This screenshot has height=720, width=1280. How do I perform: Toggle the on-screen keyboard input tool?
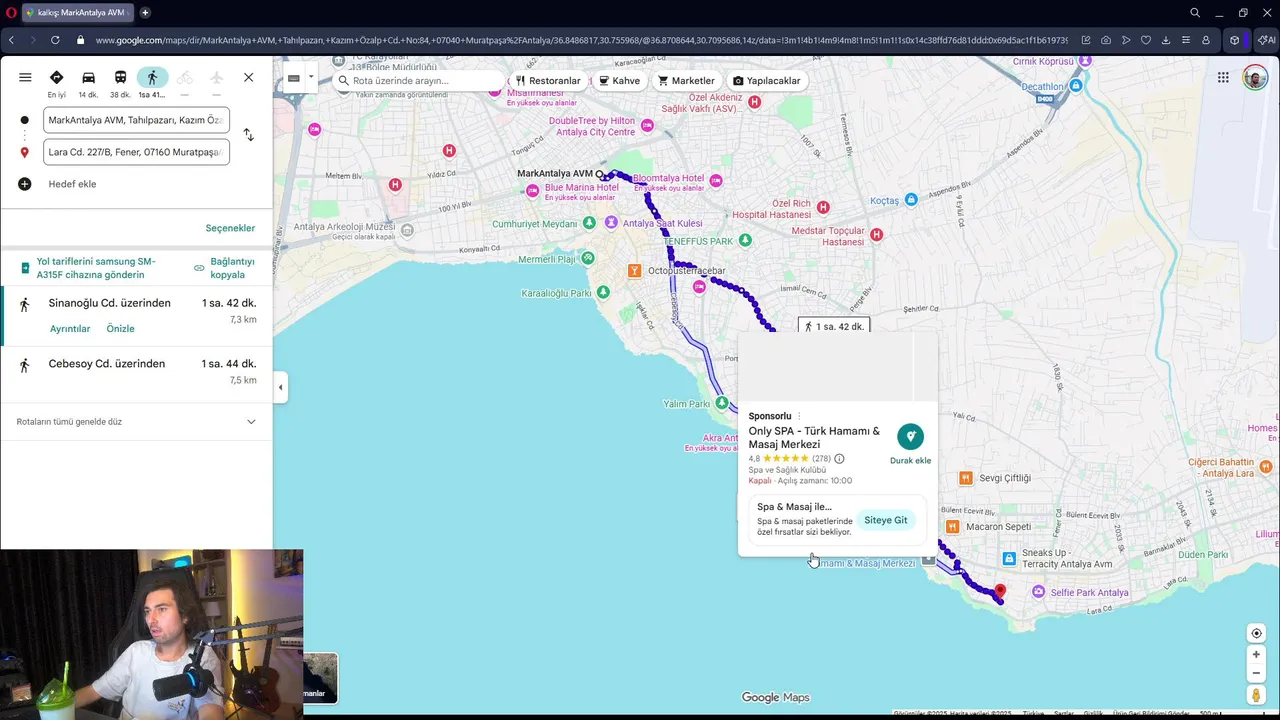pos(294,78)
